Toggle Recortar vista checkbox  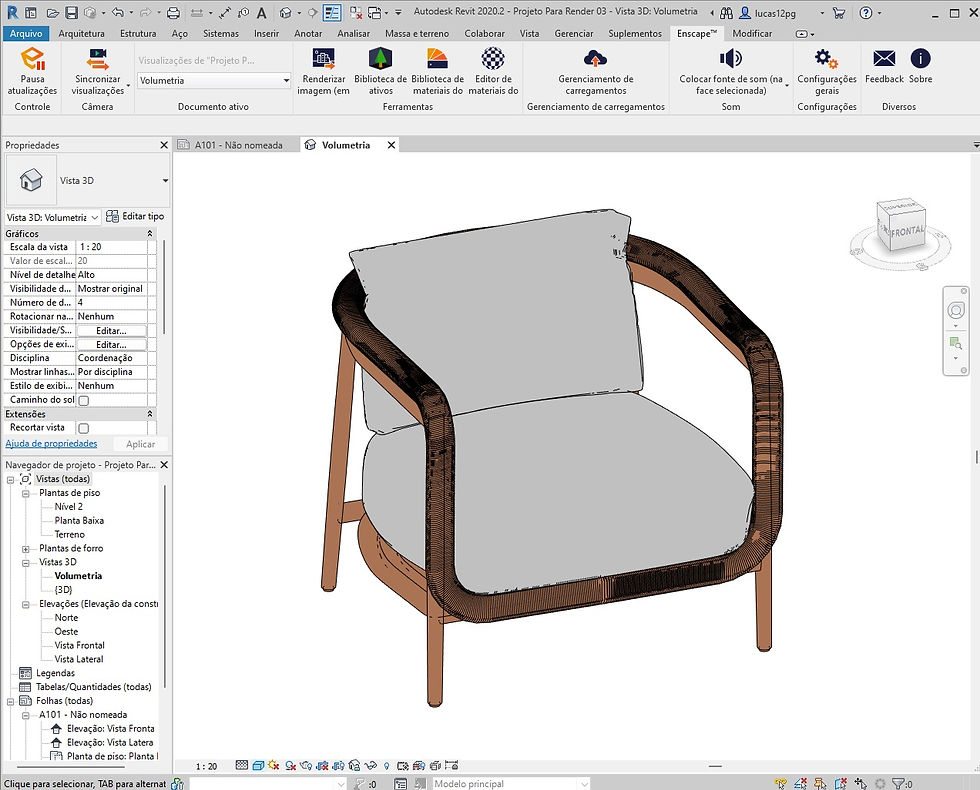coord(84,428)
